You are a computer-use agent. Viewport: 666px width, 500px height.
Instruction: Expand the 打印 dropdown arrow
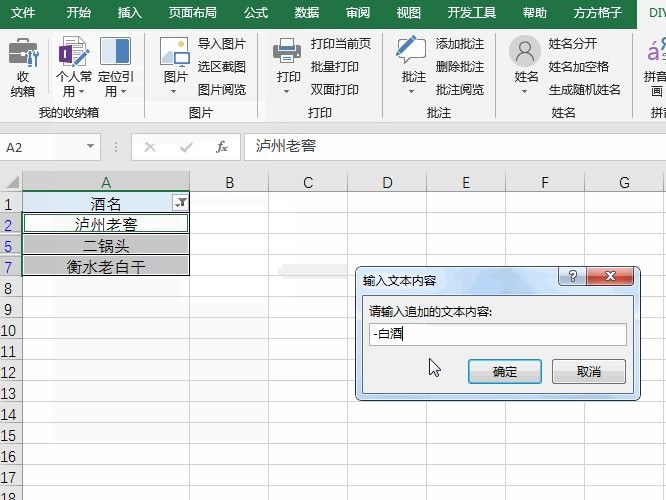click(x=286, y=91)
